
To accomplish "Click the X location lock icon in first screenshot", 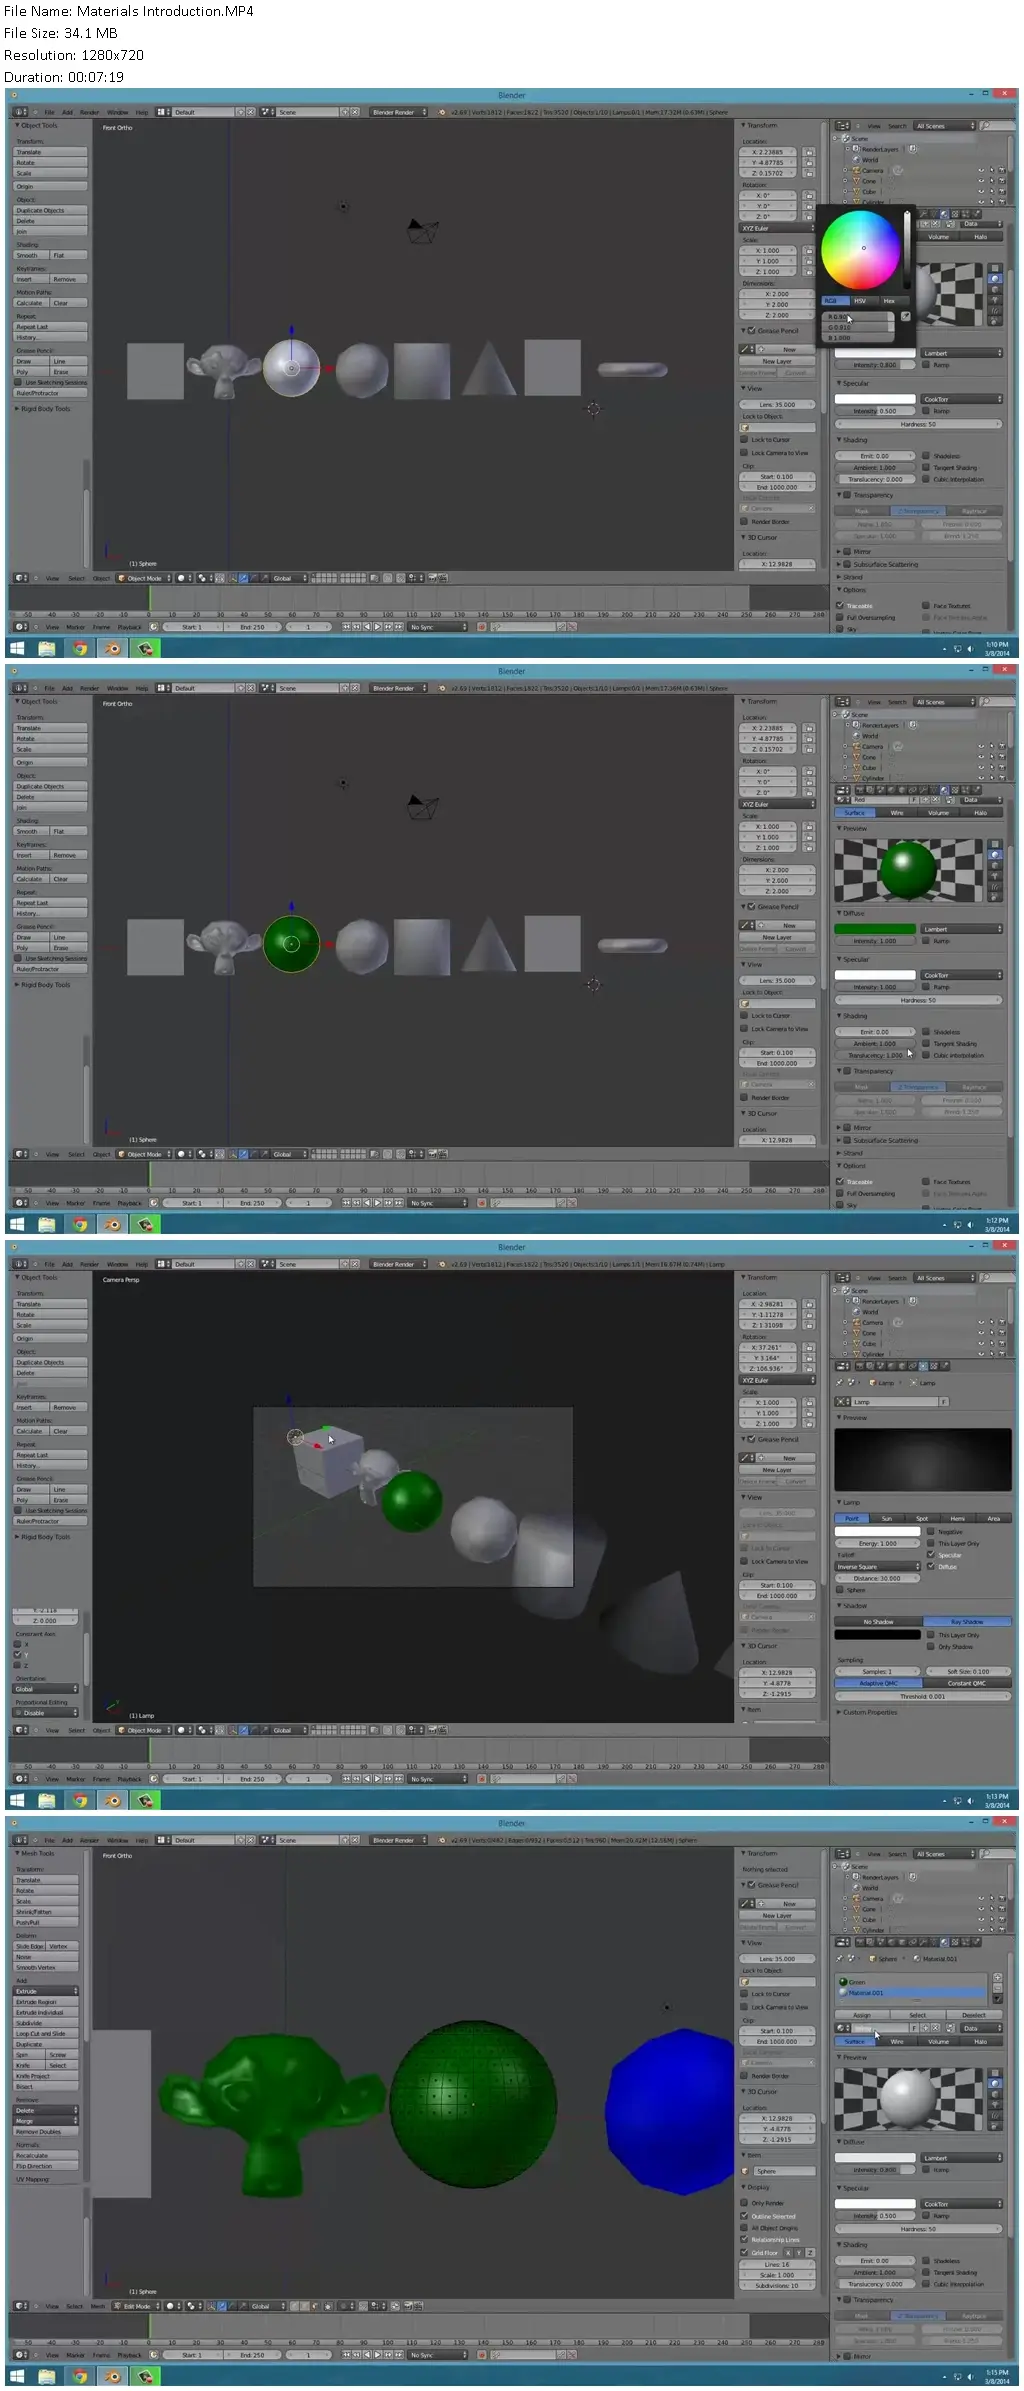I will point(808,152).
